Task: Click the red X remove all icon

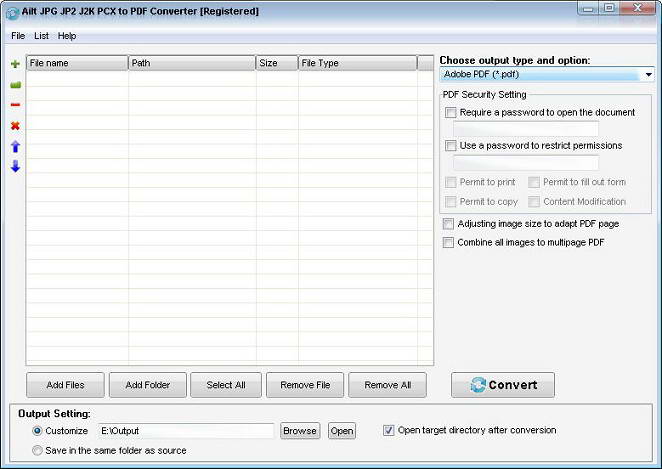Action: coord(15,126)
